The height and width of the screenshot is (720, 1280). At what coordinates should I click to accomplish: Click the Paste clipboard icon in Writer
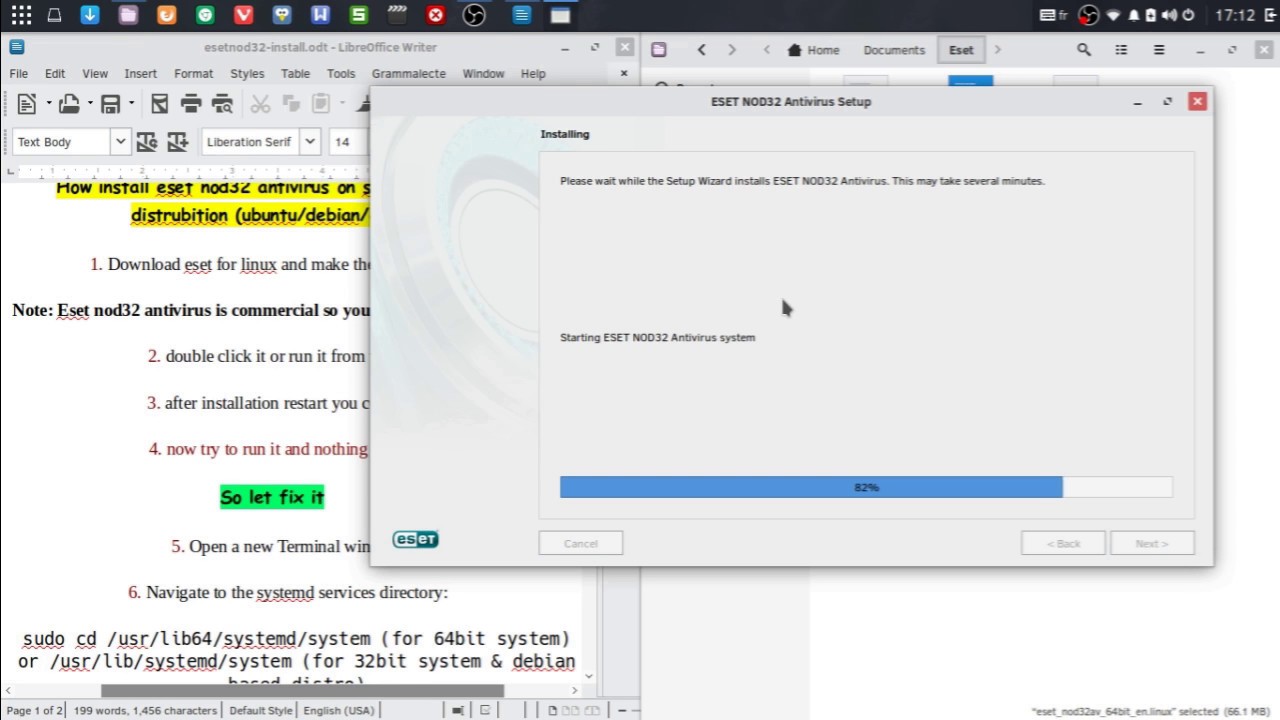click(321, 103)
